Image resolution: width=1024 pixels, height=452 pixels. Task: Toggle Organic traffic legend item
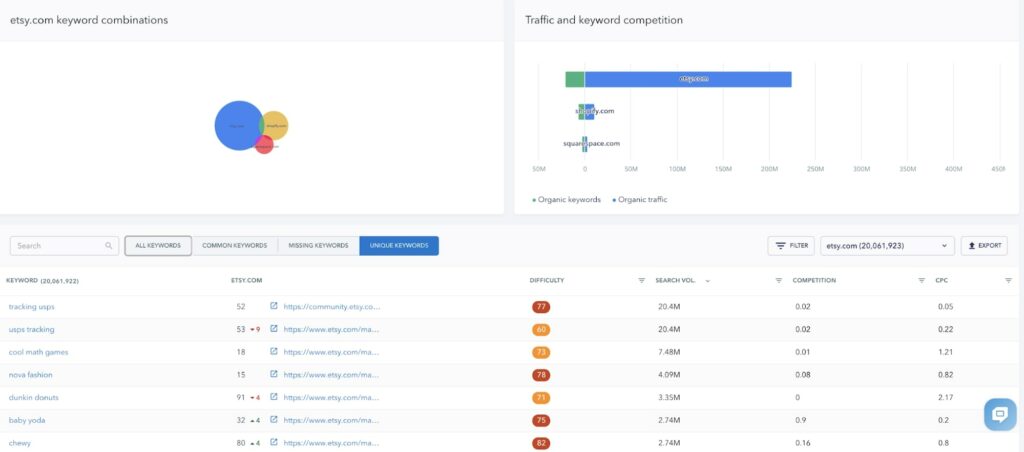pos(639,200)
